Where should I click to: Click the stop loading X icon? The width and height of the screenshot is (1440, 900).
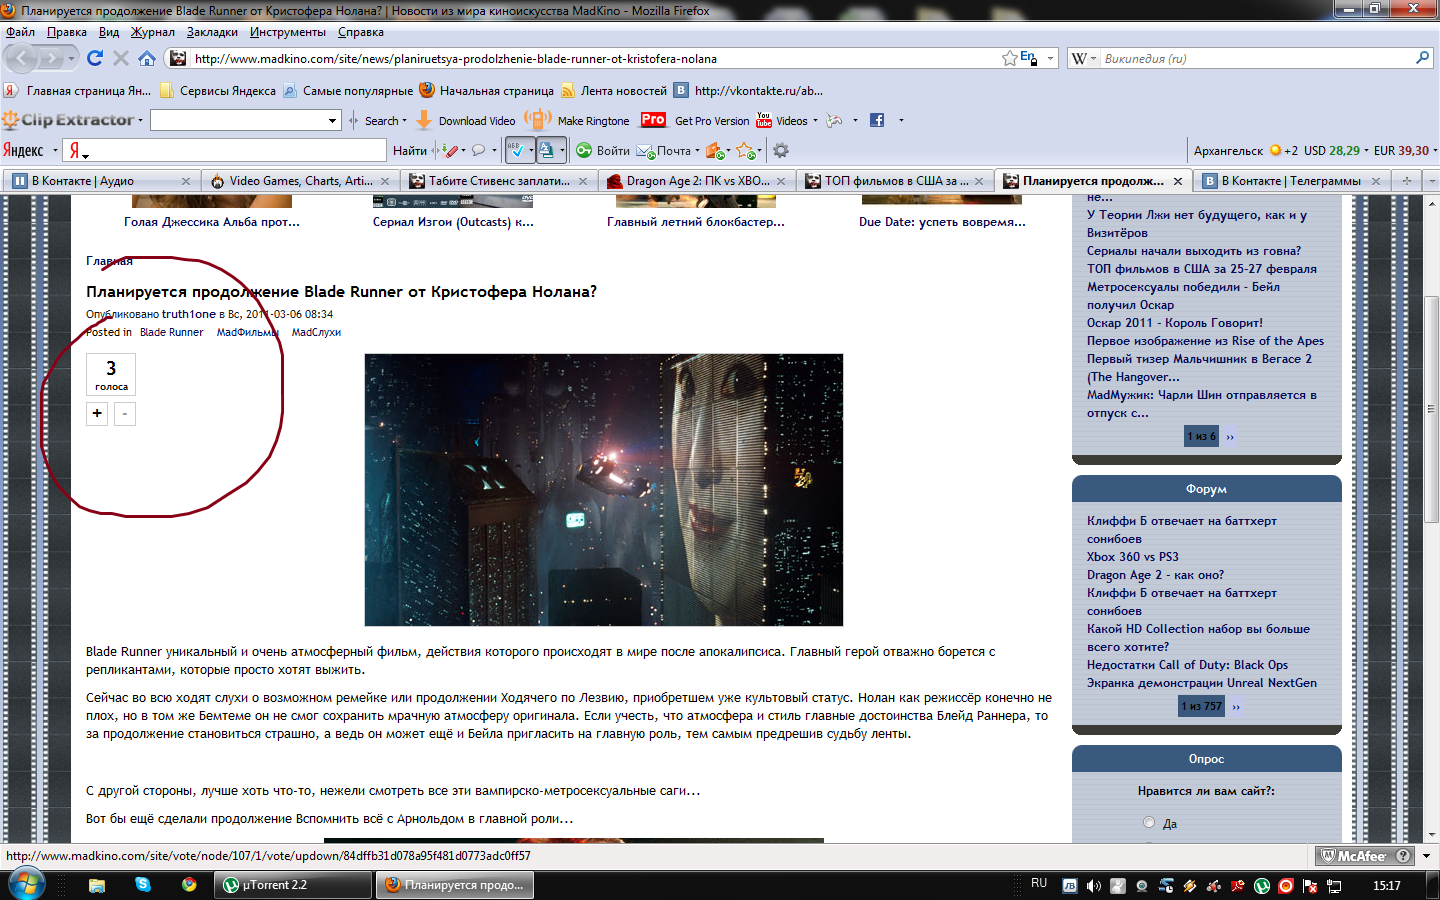tap(121, 58)
